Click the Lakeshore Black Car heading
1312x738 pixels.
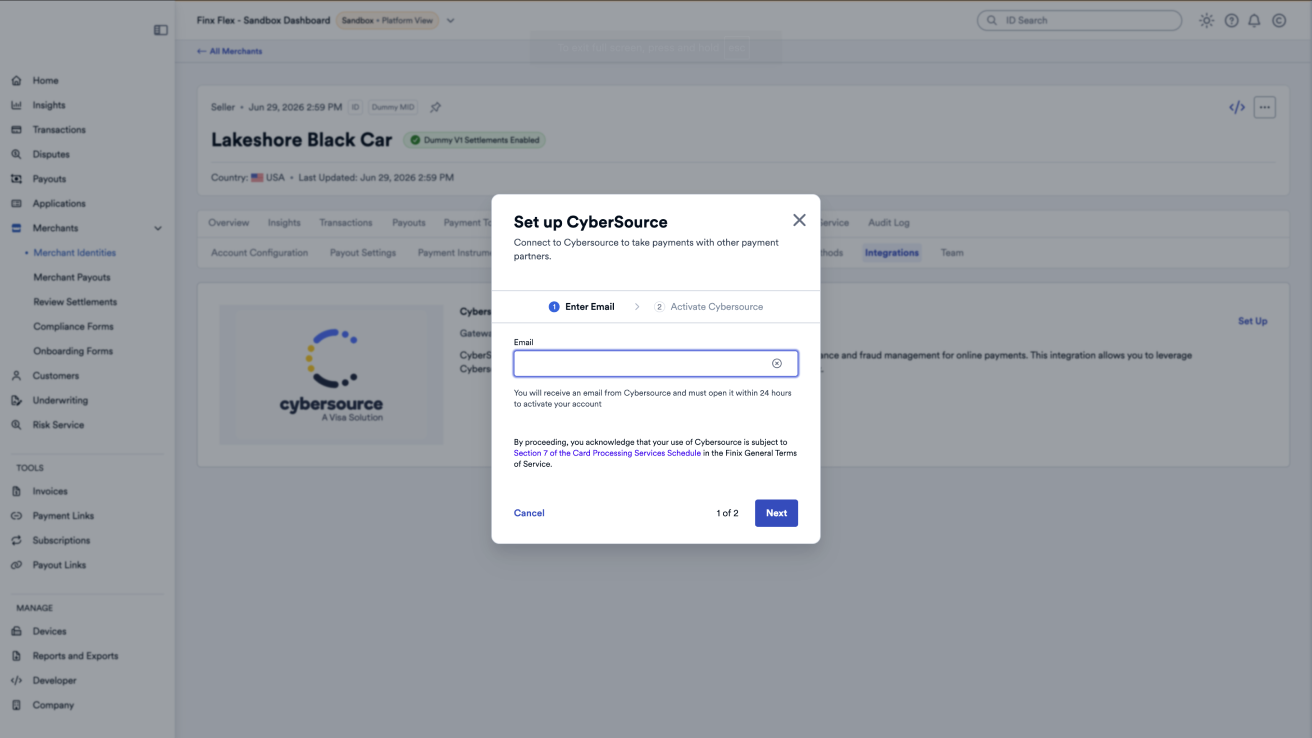click(302, 140)
